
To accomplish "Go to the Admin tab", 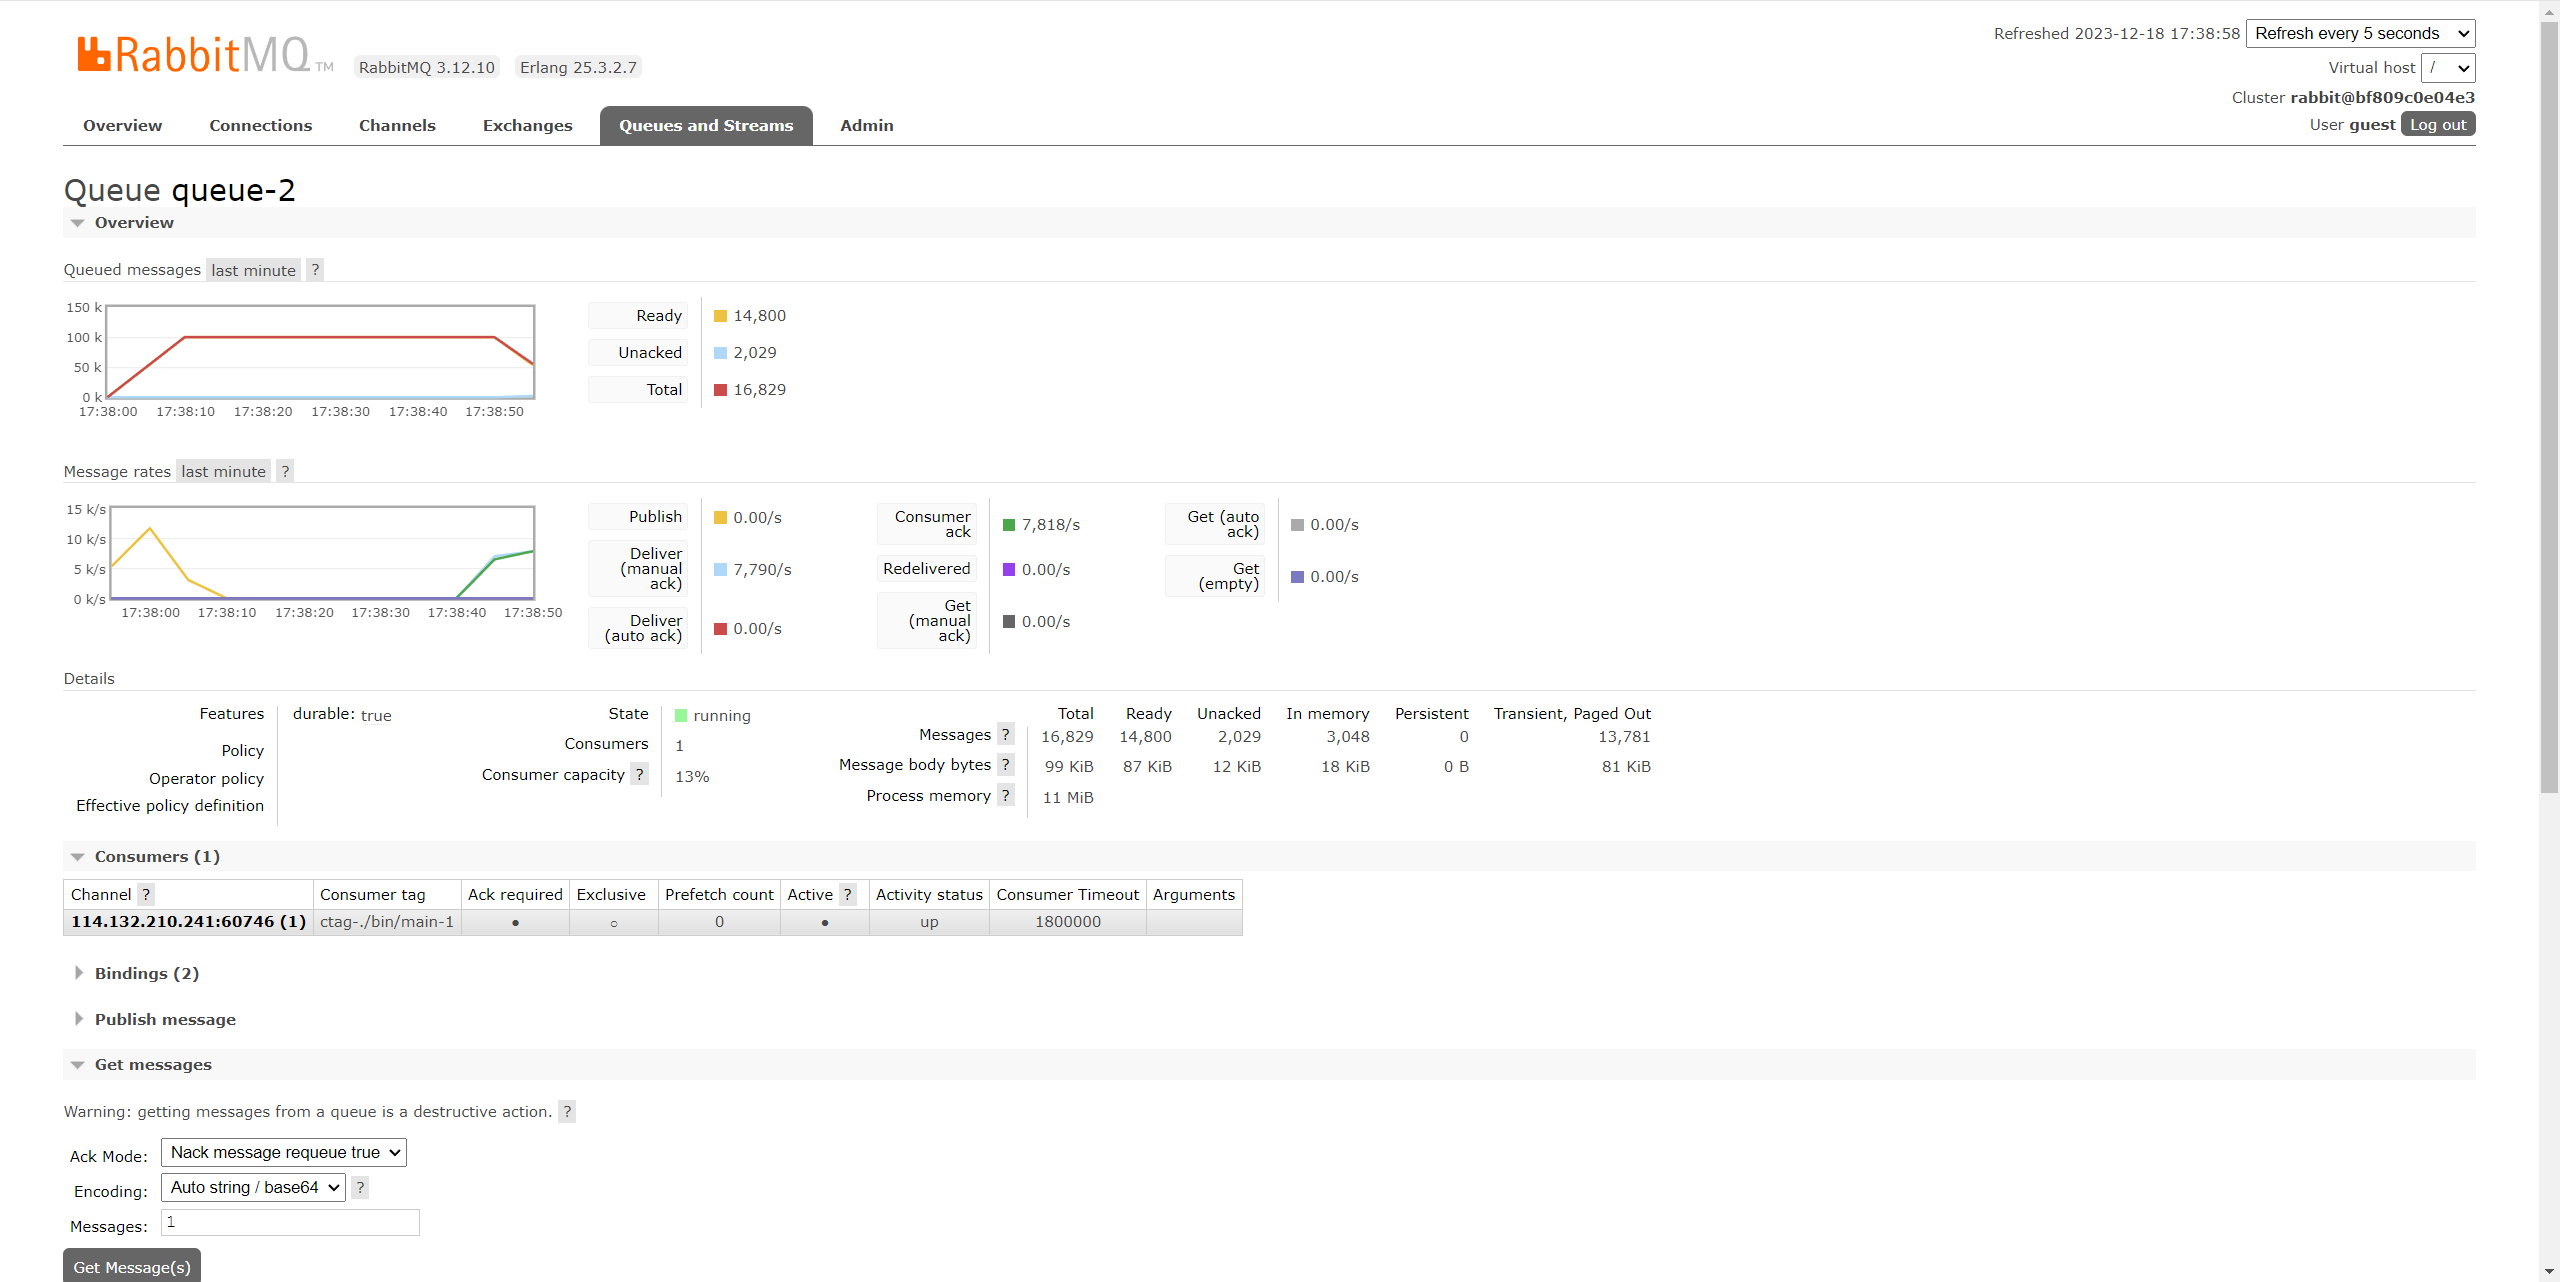I will tap(866, 125).
